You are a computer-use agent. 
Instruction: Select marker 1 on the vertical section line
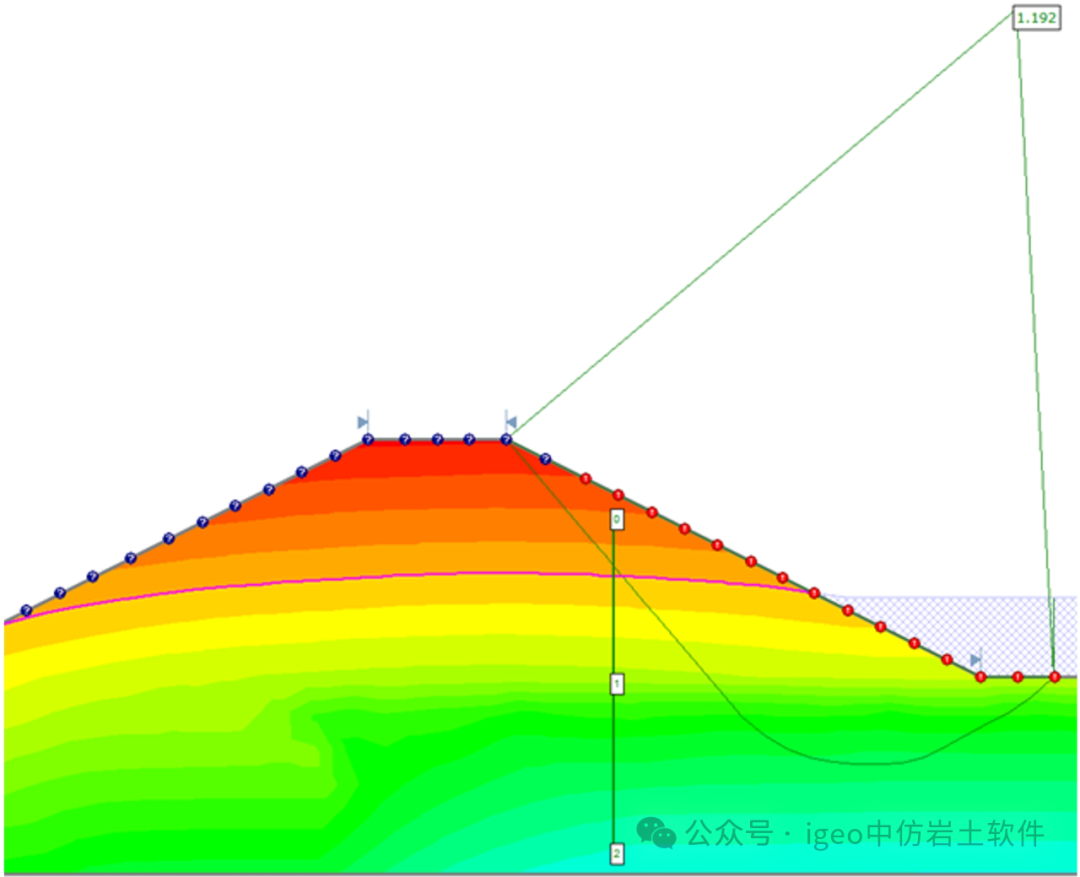(x=617, y=683)
